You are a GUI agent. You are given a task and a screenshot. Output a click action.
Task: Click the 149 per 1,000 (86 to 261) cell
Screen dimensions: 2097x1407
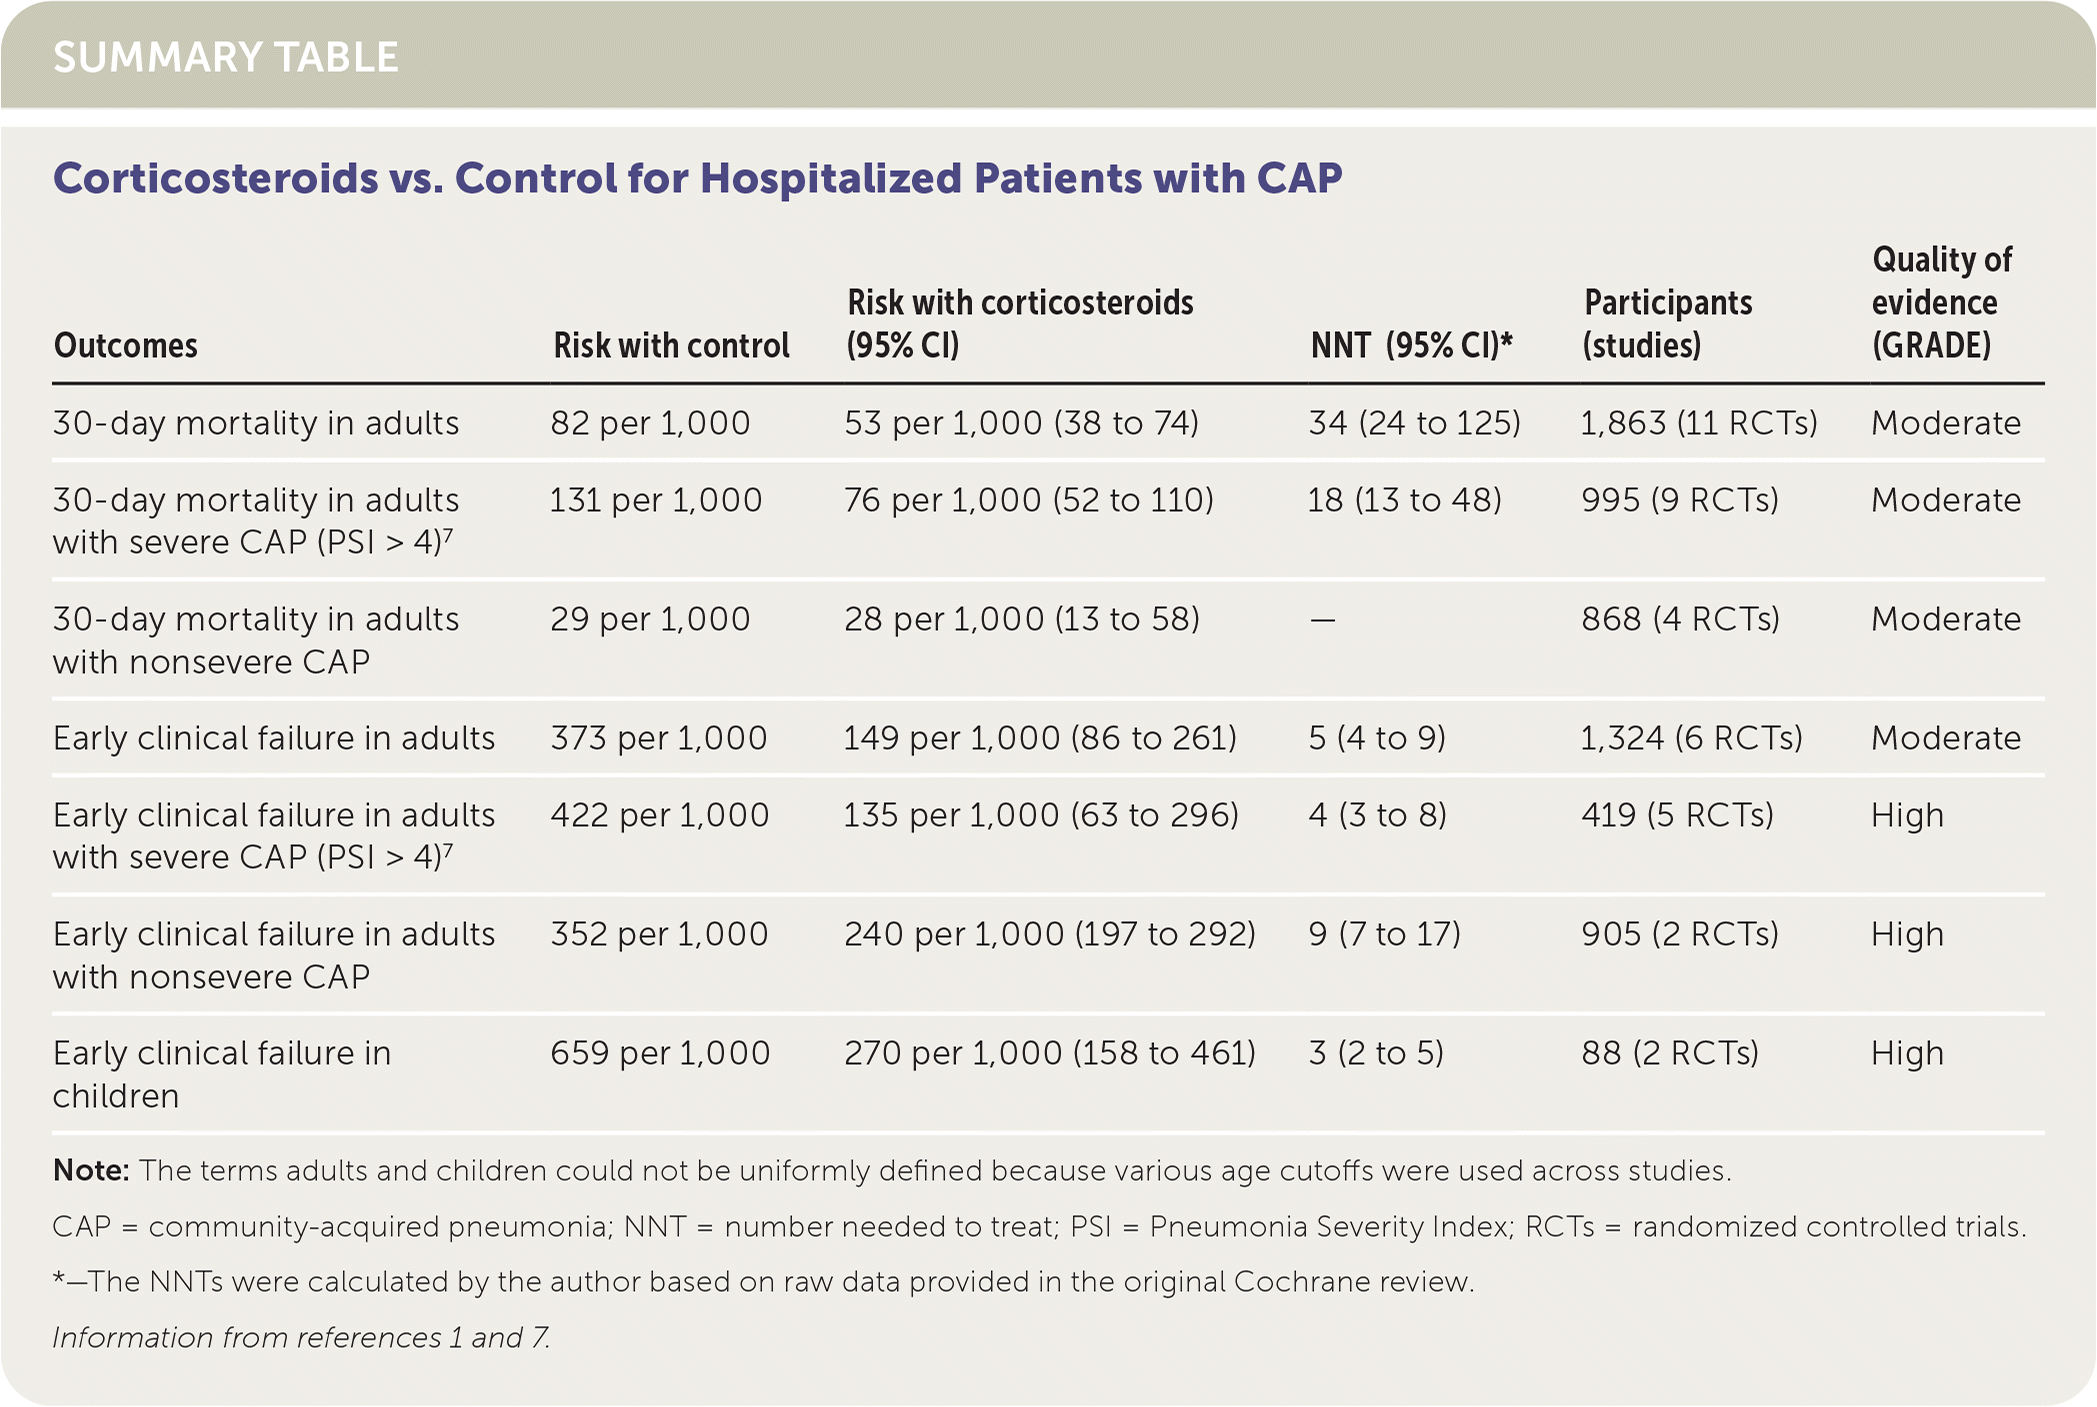[x=1039, y=738]
